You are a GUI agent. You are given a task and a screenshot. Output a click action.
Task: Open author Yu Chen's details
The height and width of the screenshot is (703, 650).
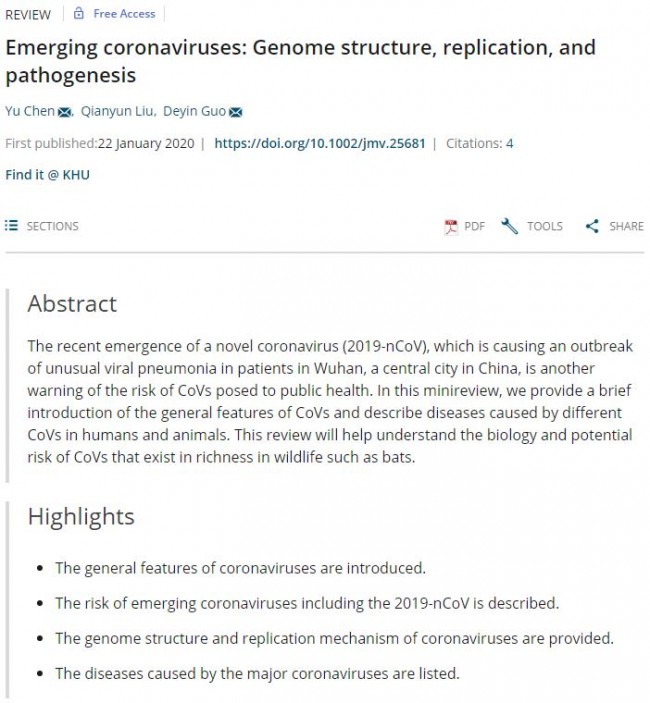click(x=30, y=111)
